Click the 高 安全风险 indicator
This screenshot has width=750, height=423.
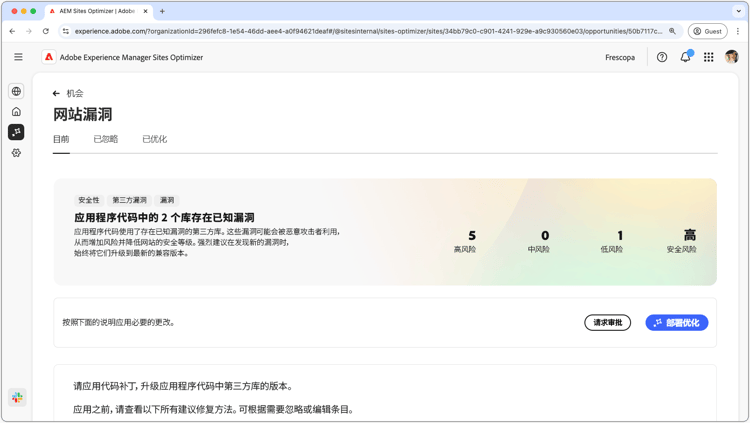click(682, 241)
